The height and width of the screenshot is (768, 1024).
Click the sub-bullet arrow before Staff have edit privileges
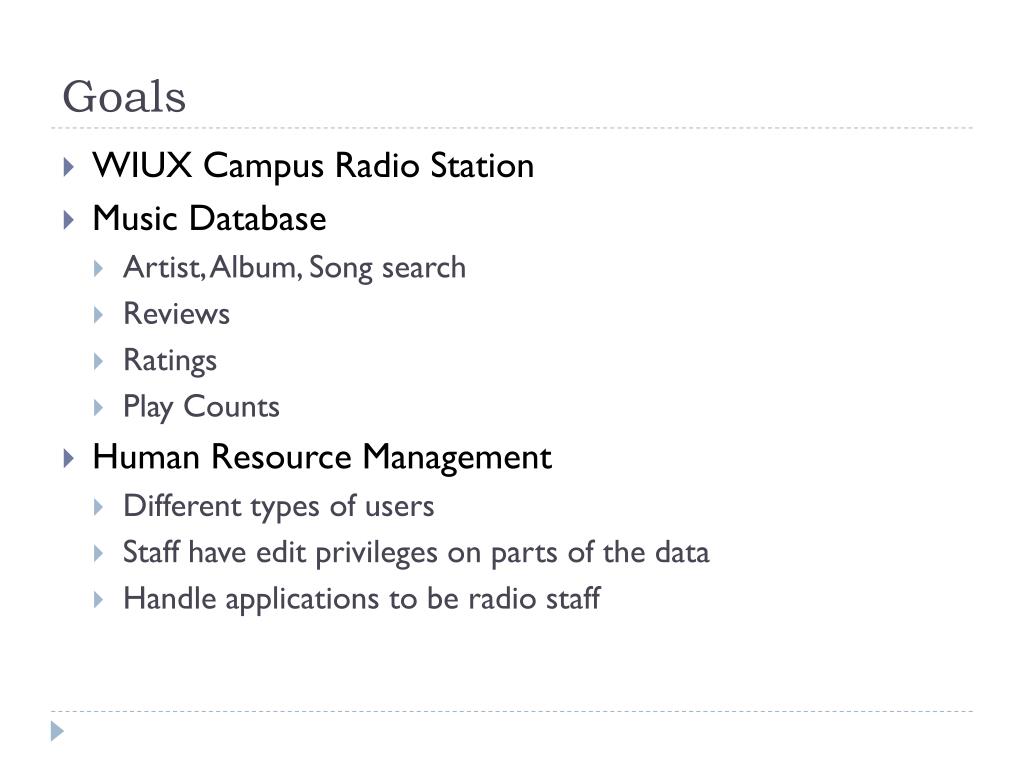pyautogui.click(x=99, y=553)
